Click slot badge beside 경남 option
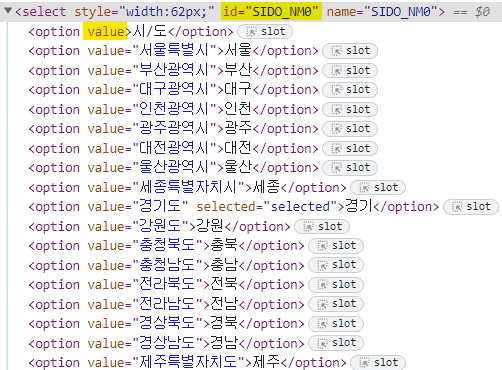Viewport: 502px width, 370px height. [336, 343]
